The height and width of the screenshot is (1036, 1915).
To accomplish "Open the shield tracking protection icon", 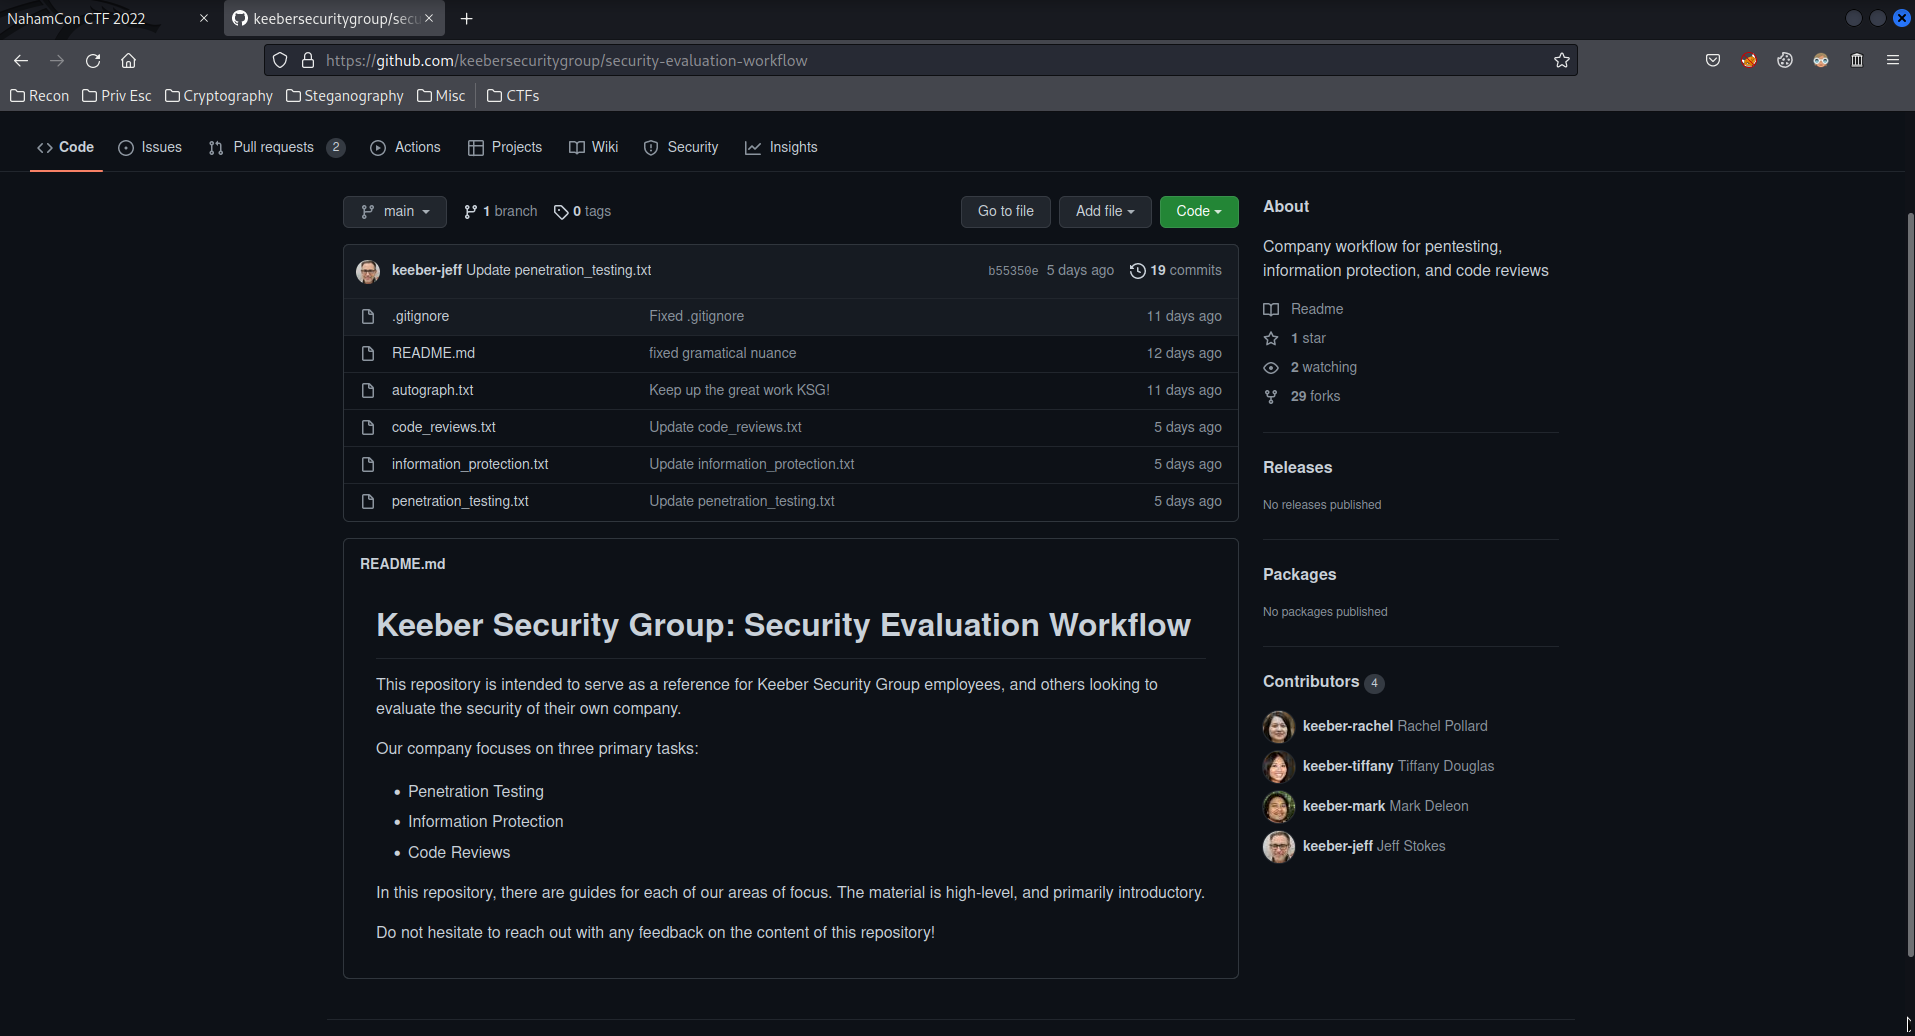I will [x=280, y=61].
